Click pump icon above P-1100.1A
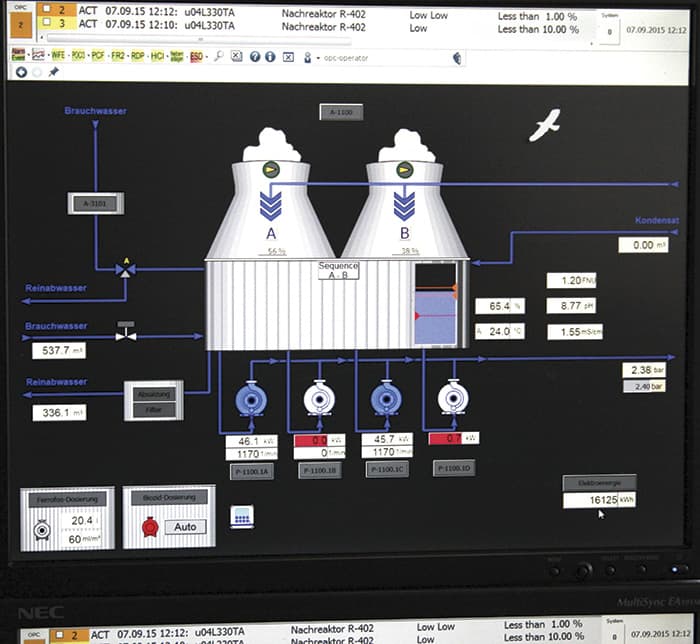Screen dimensions: 700x644 coord(247,401)
